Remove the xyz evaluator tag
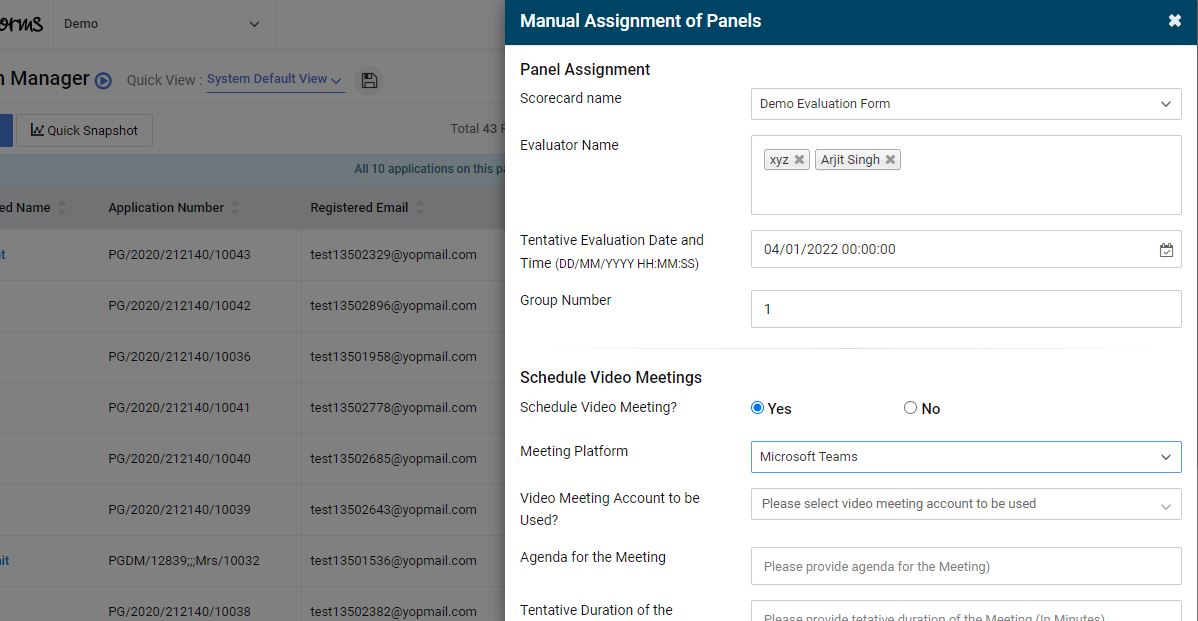The height and width of the screenshot is (621, 1198). (x=799, y=160)
